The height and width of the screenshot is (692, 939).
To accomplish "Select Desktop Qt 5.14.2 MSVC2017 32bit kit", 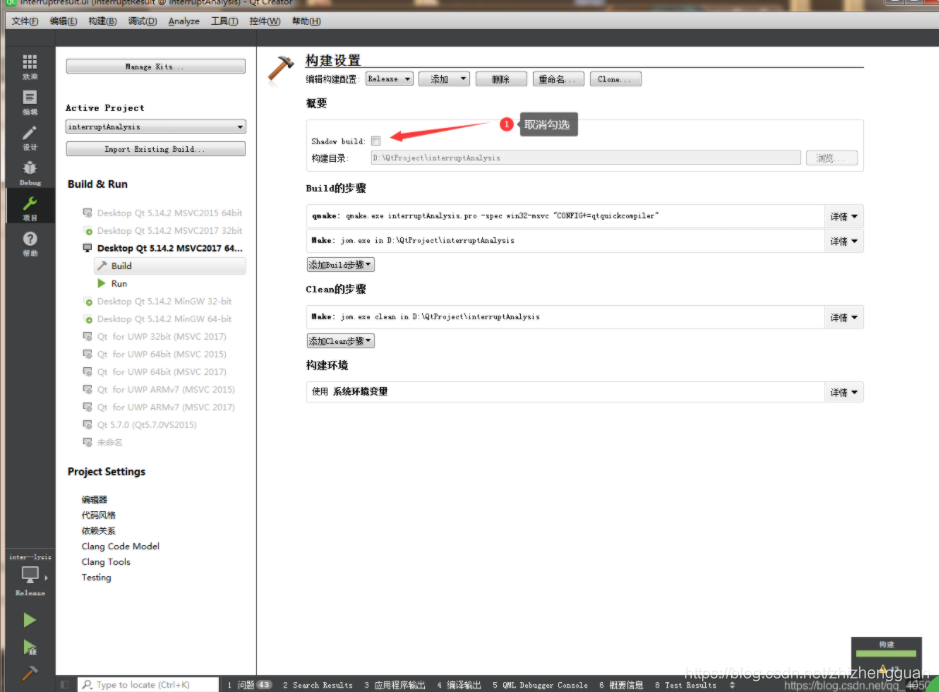I will pos(169,230).
